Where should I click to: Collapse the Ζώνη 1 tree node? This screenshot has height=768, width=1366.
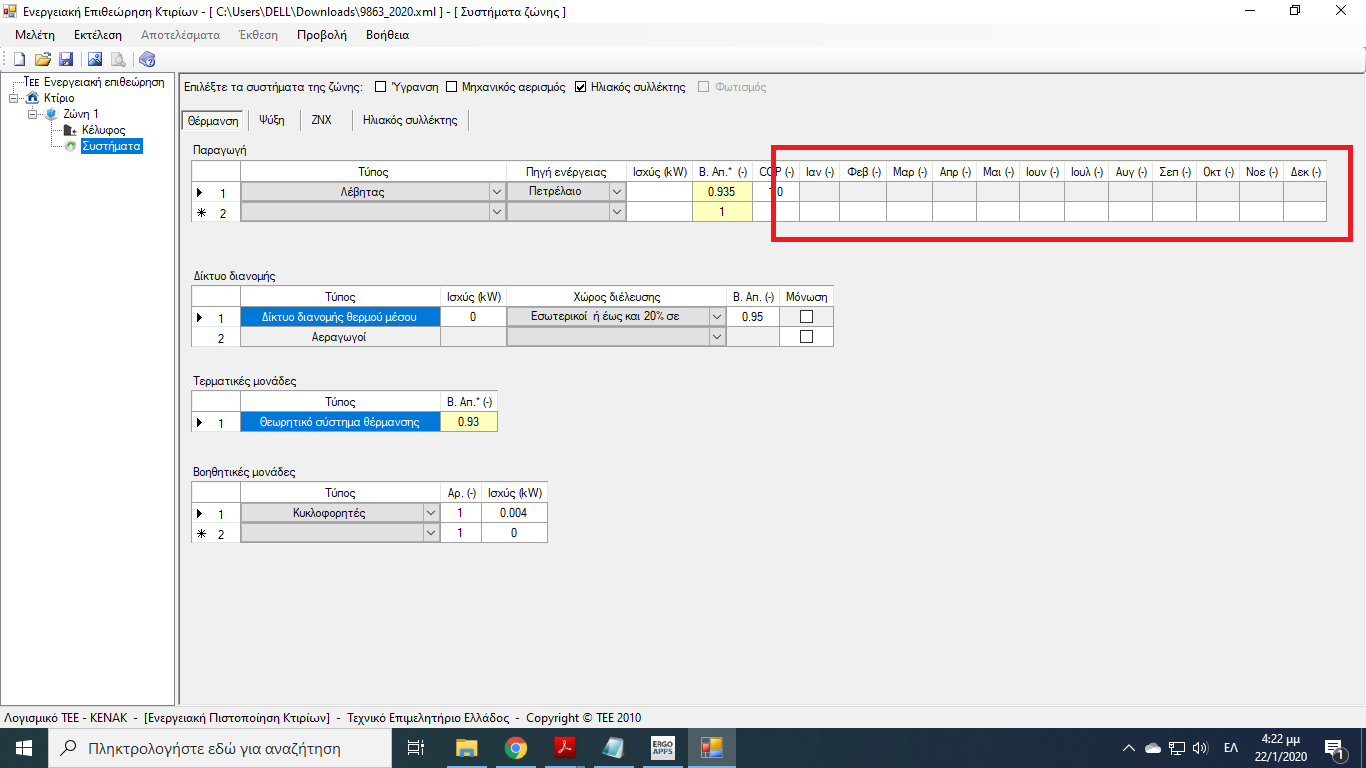pyautogui.click(x=33, y=114)
